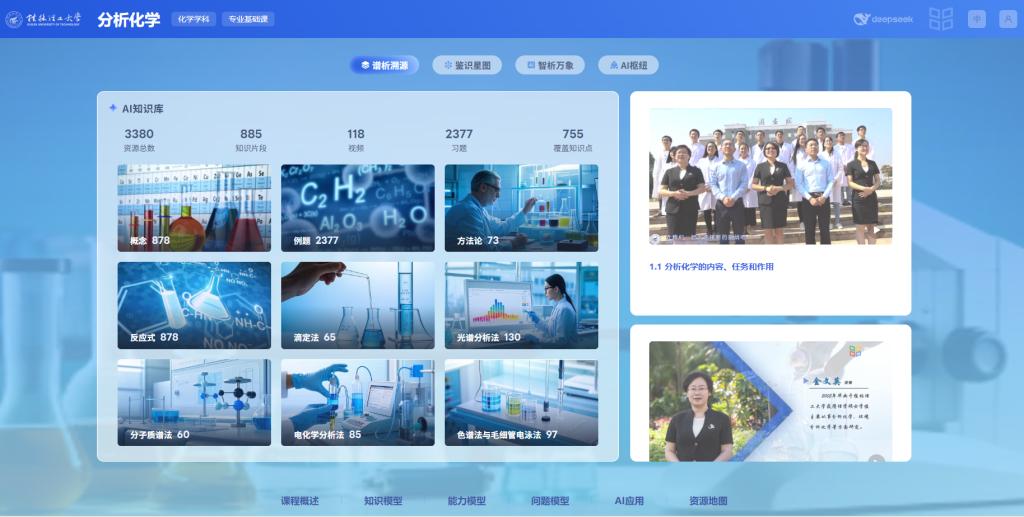Open the 智析万象 tab
This screenshot has width=1024, height=517.
pyautogui.click(x=550, y=65)
